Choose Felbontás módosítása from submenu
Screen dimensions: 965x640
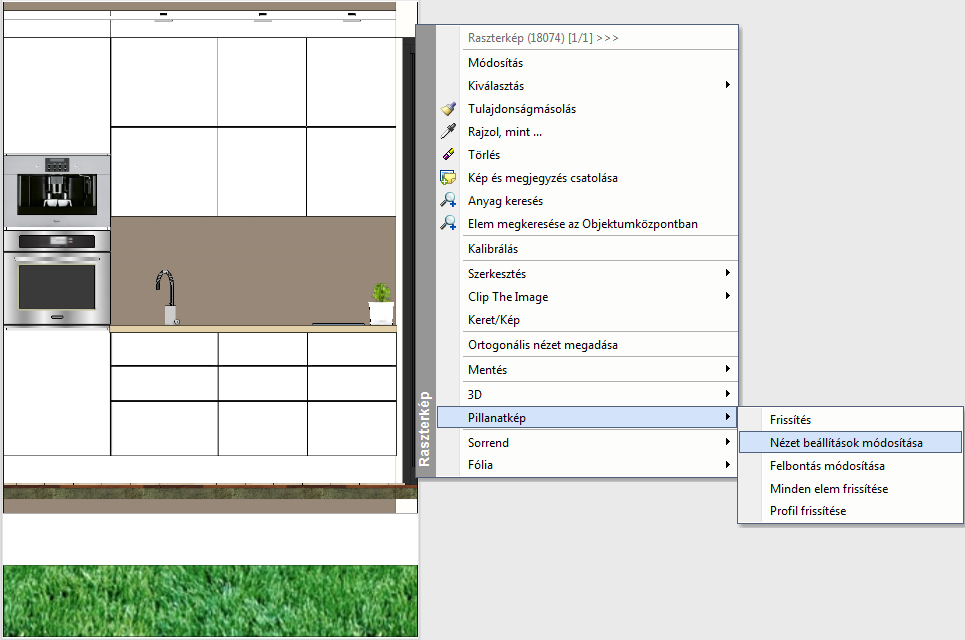(826, 465)
